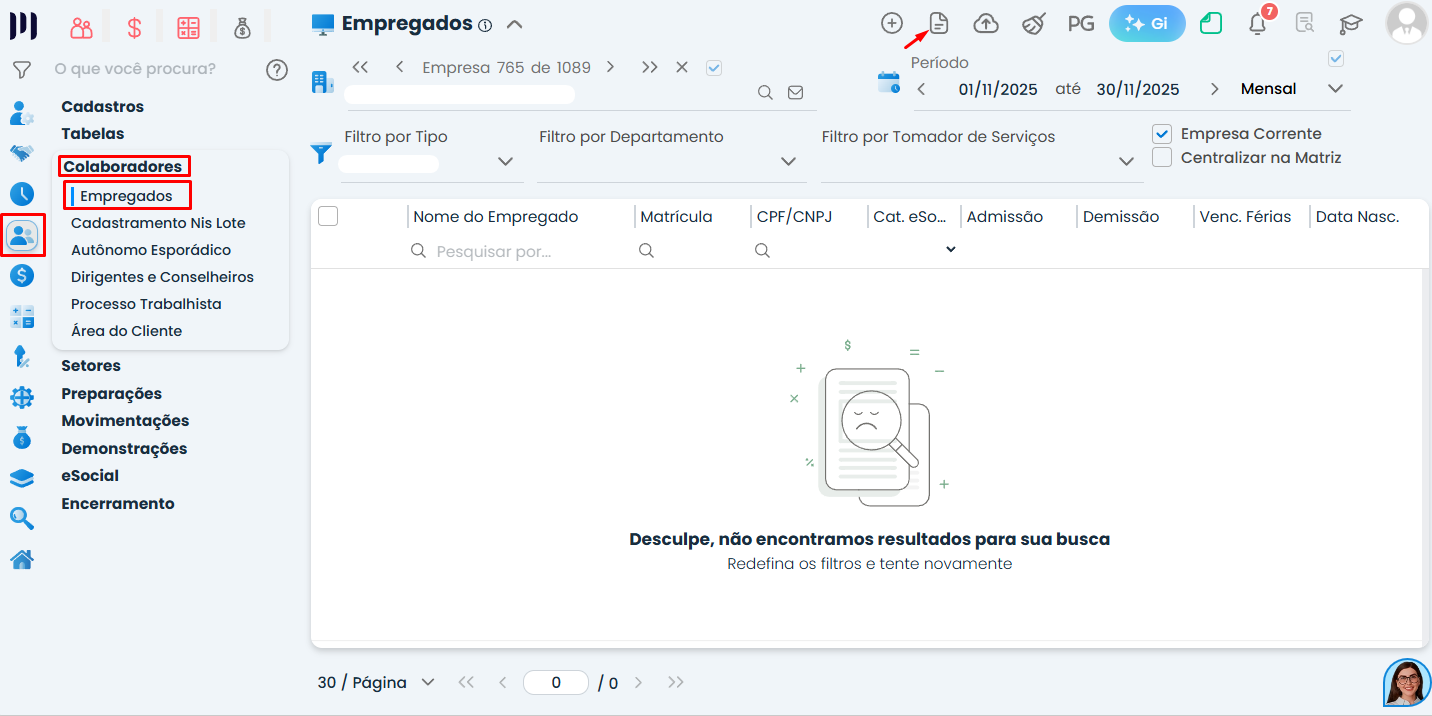The image size is (1432, 716).
Task: Tick the select-all table header checkbox
Action: [328, 216]
